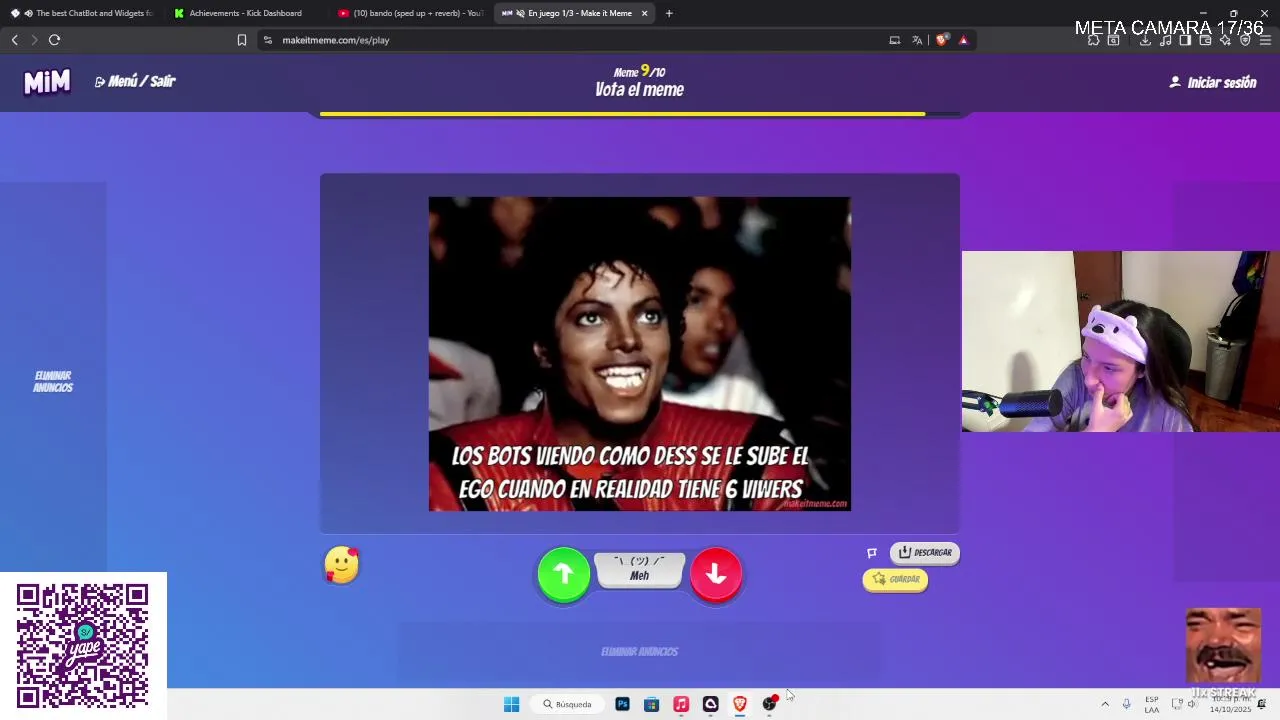Open site settings icon in address bar
Viewport: 1280px width, 720px height.
pyautogui.click(x=267, y=40)
